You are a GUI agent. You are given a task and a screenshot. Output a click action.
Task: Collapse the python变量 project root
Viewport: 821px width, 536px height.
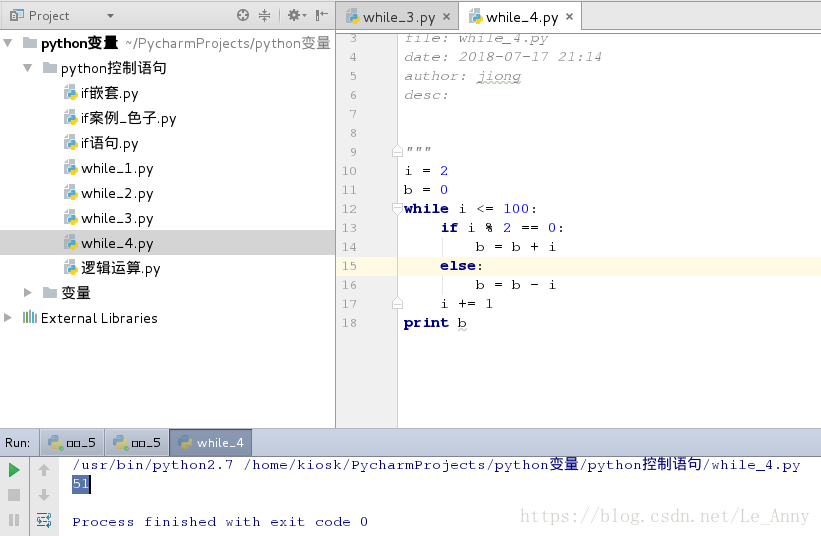(8, 43)
